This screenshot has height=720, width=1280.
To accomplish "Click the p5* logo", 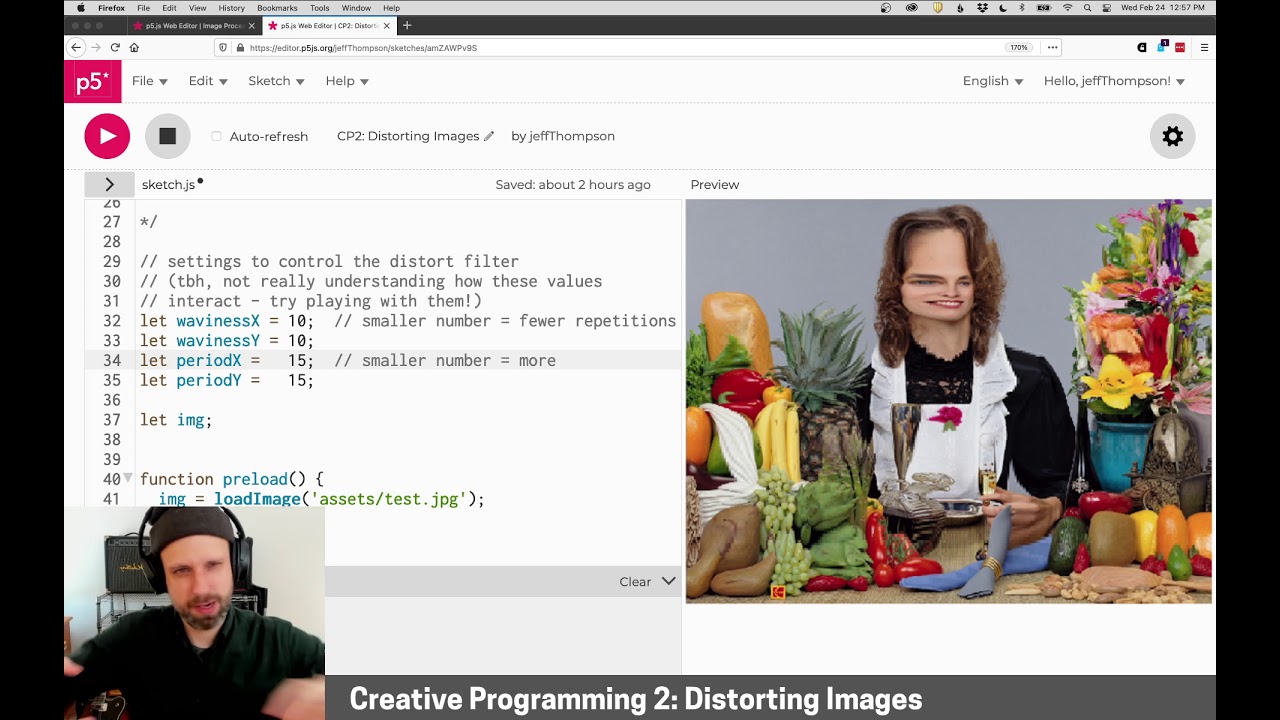I will (92, 81).
